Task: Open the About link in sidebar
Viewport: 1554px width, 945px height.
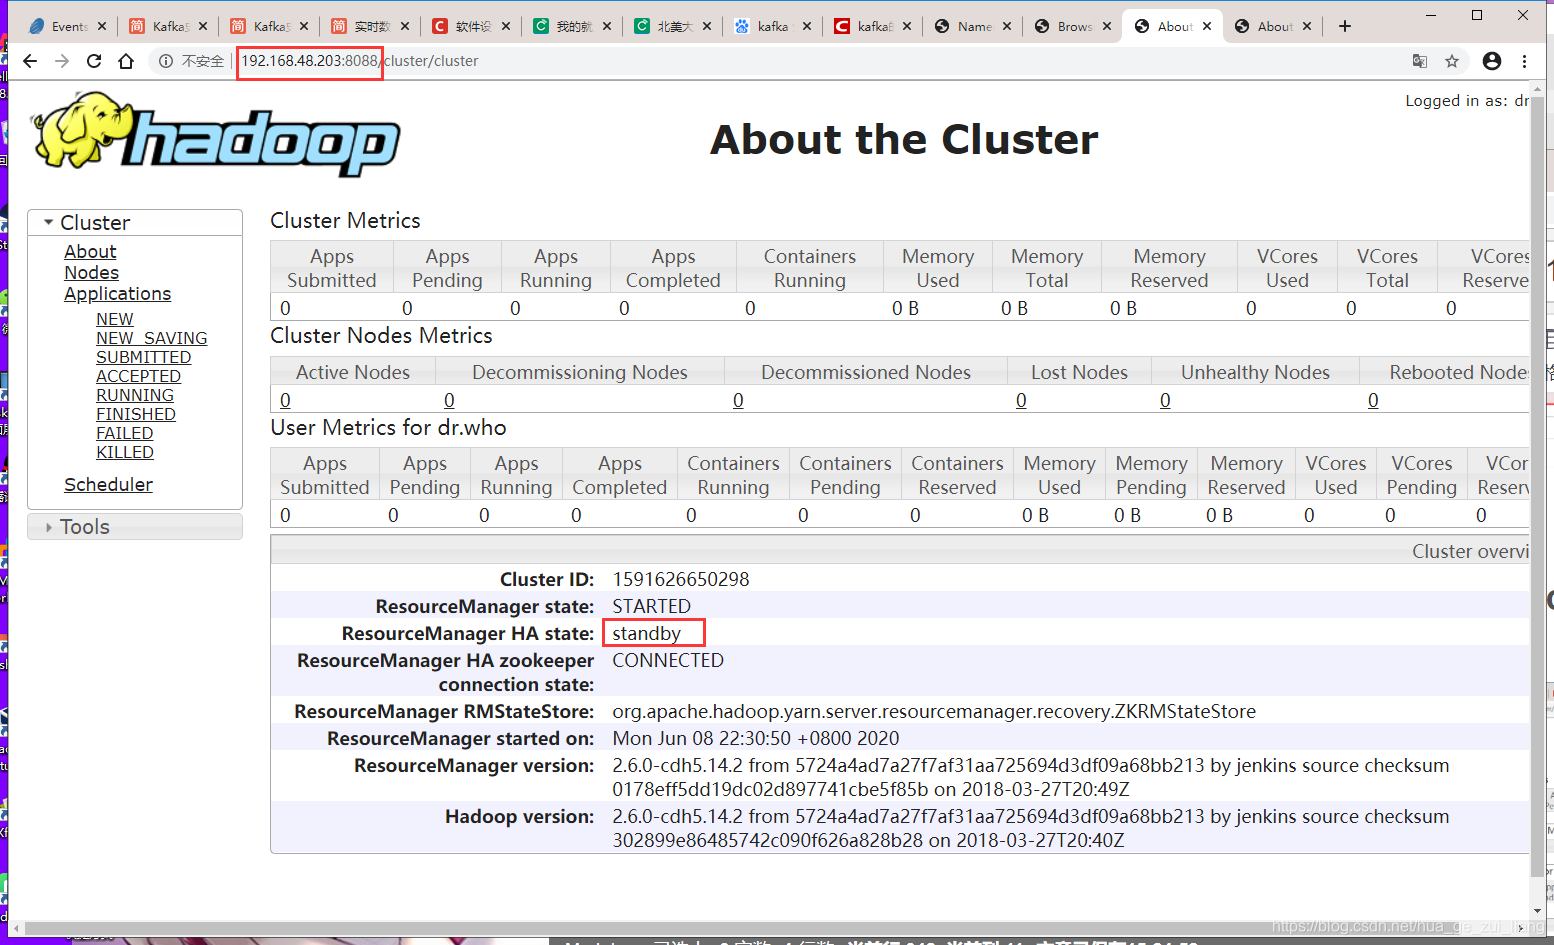Action: tap(90, 252)
